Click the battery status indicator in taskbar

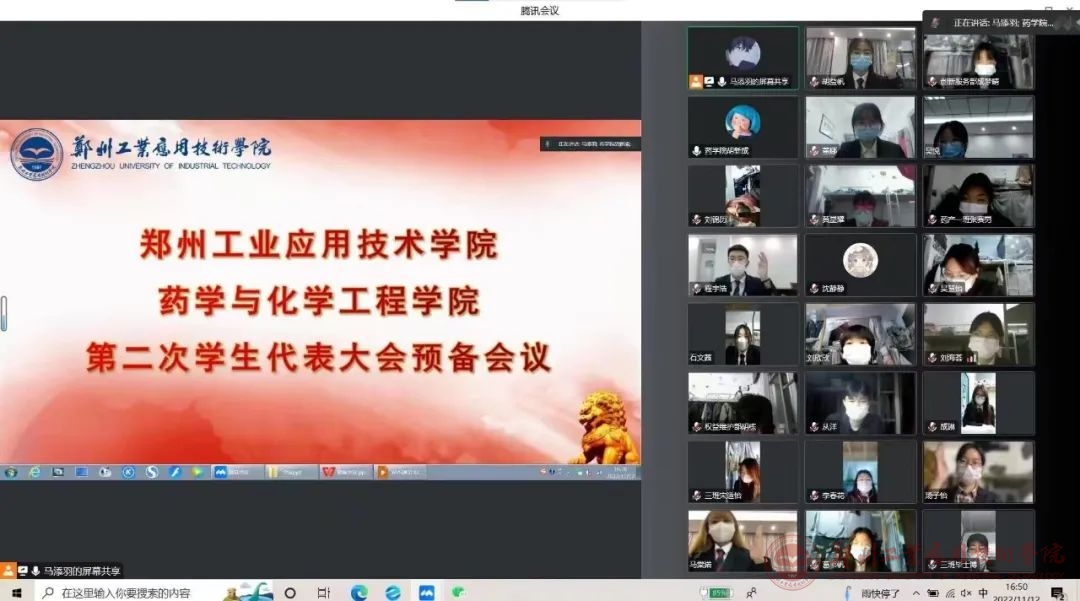(x=718, y=592)
